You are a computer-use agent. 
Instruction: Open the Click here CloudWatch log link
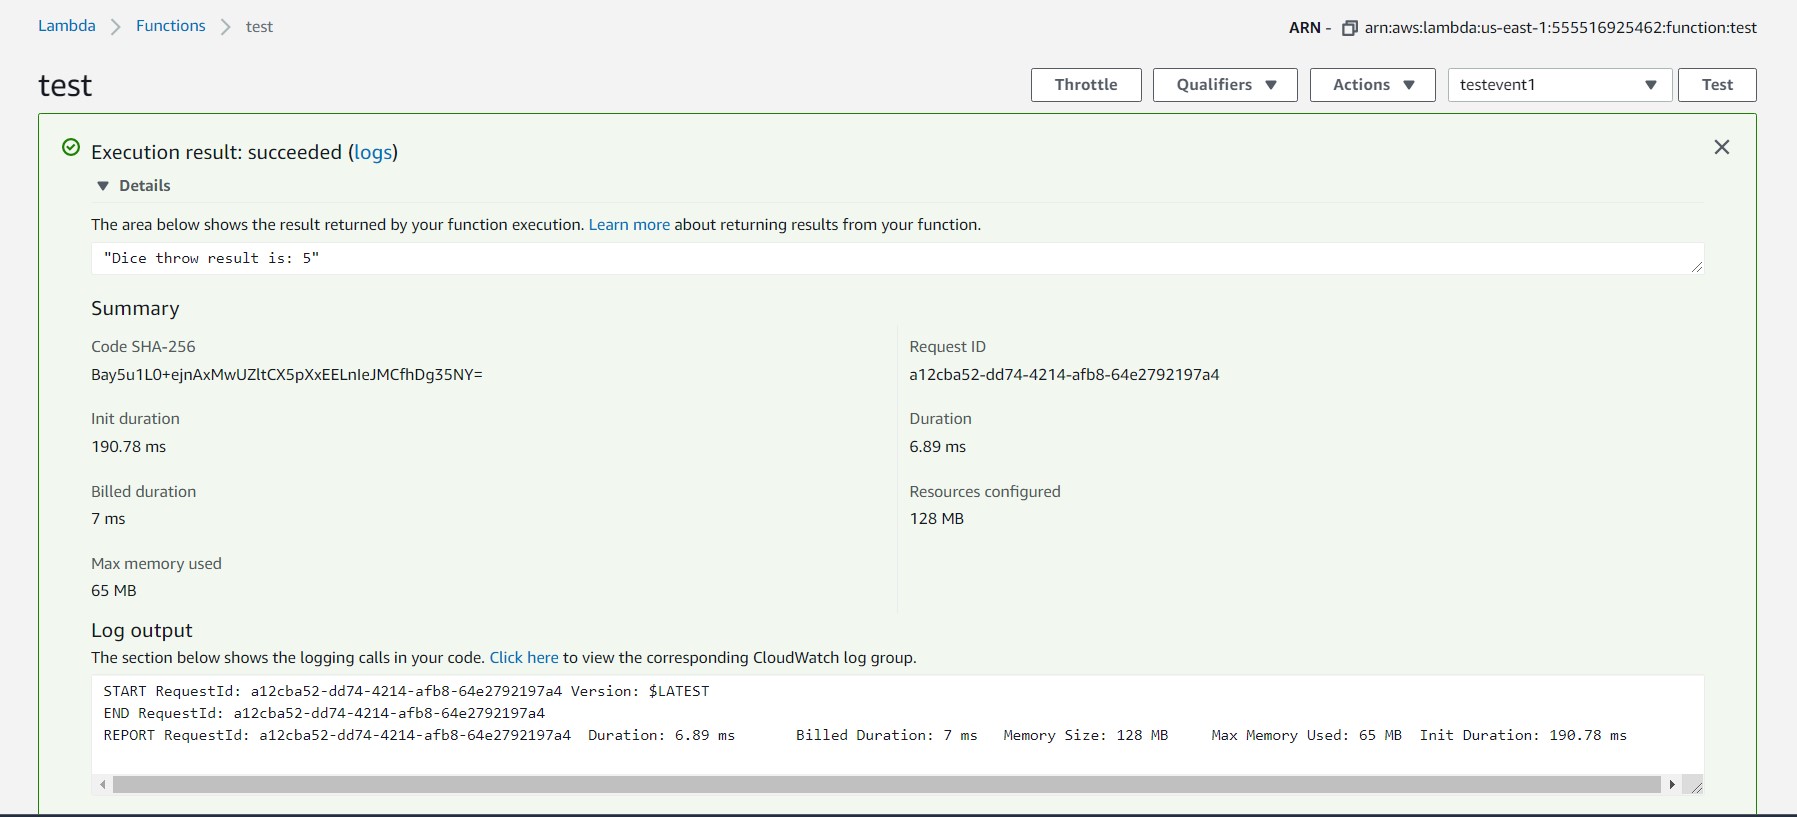click(524, 658)
